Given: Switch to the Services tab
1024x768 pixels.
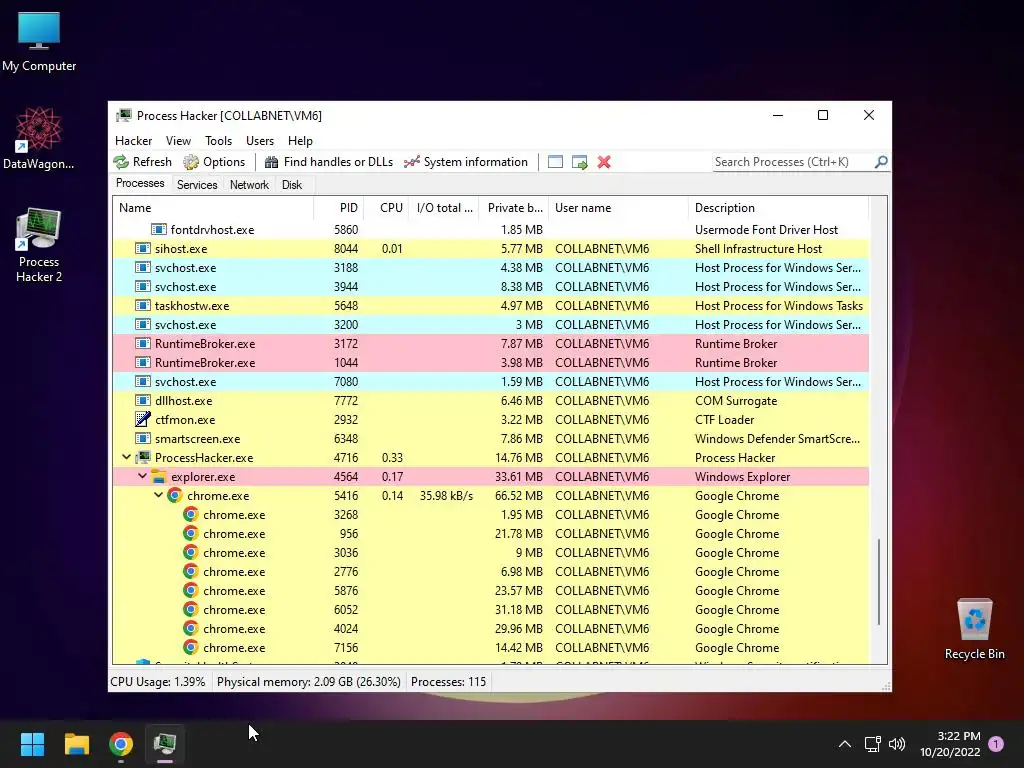Looking at the screenshot, I should (x=197, y=185).
